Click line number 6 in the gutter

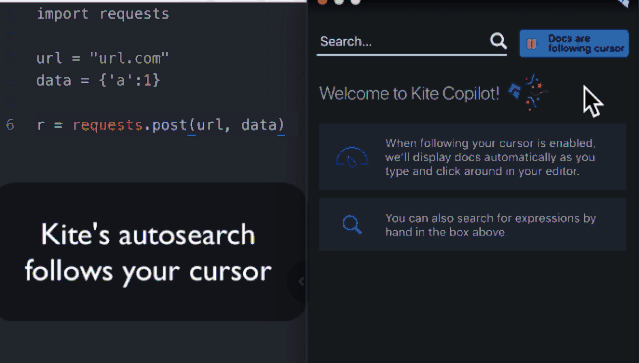pyautogui.click(x=10, y=125)
